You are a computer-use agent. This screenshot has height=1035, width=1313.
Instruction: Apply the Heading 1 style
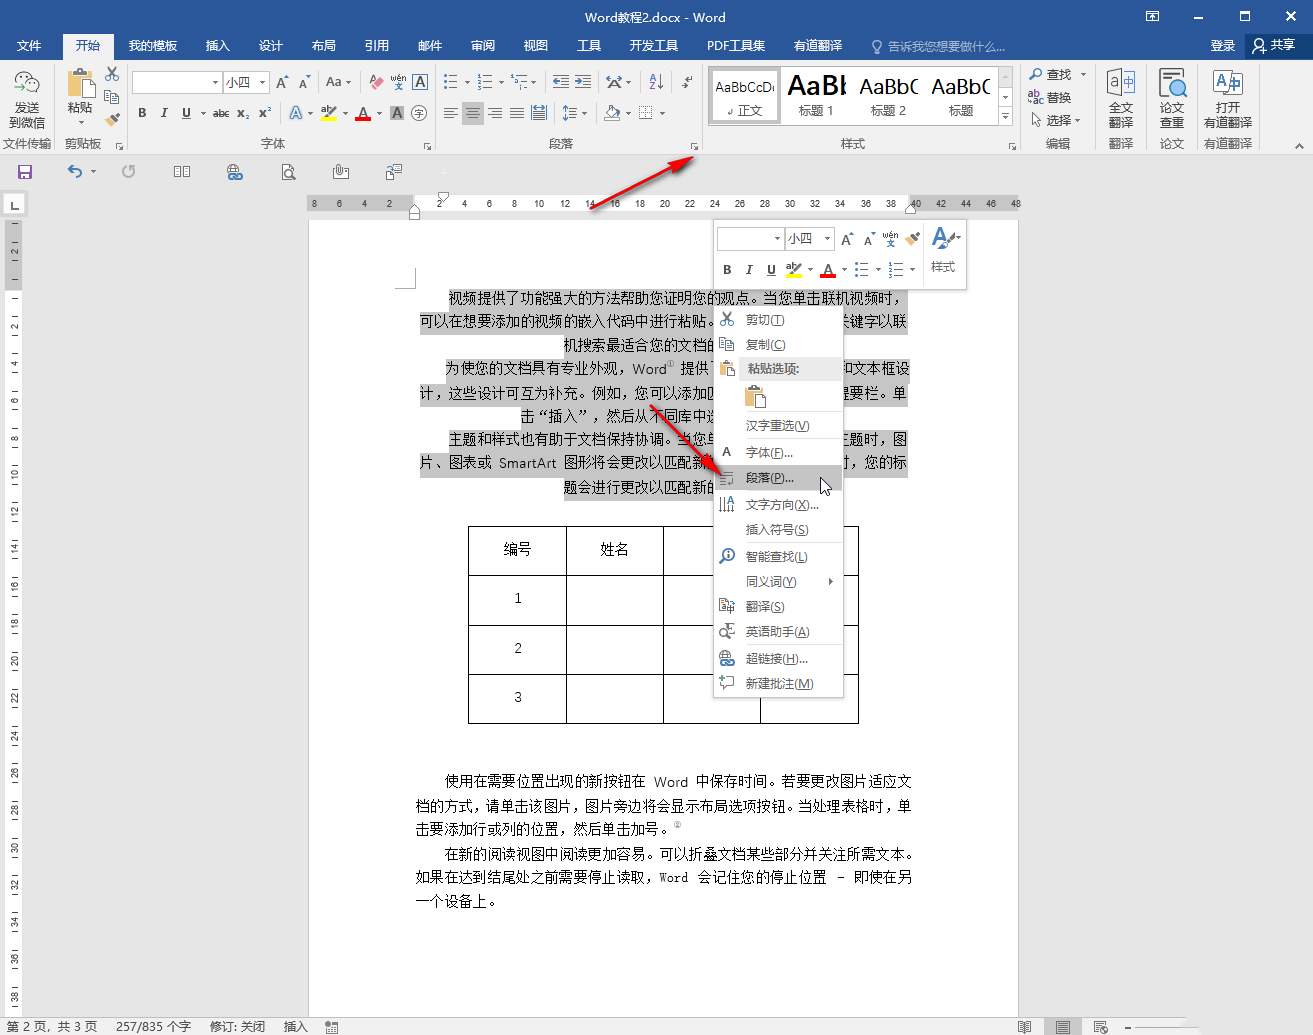[x=816, y=96]
